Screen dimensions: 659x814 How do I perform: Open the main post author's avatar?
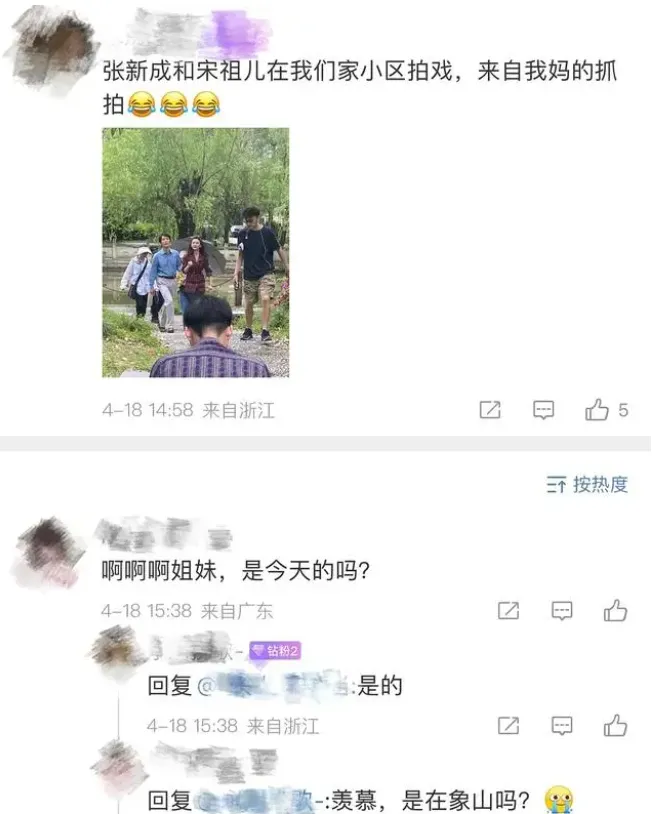click(51, 51)
